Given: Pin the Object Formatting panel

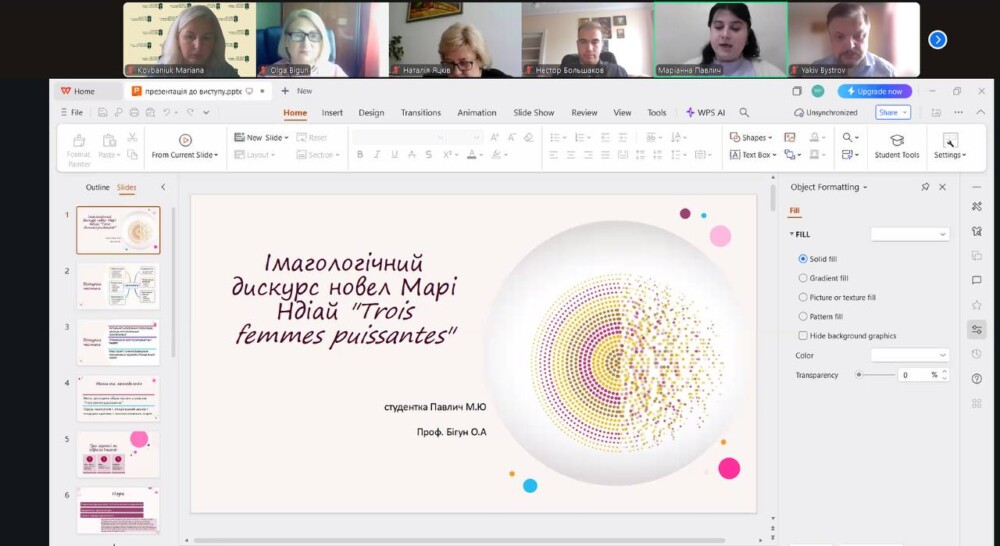Looking at the screenshot, I should (925, 187).
